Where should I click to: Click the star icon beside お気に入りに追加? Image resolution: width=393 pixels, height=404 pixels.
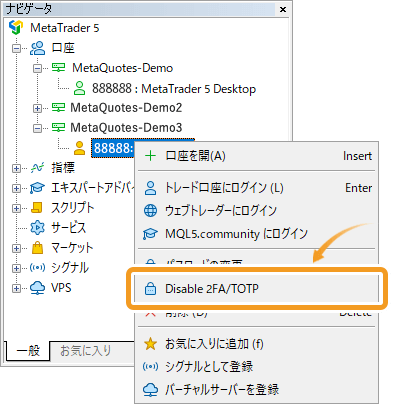pyautogui.click(x=150, y=344)
